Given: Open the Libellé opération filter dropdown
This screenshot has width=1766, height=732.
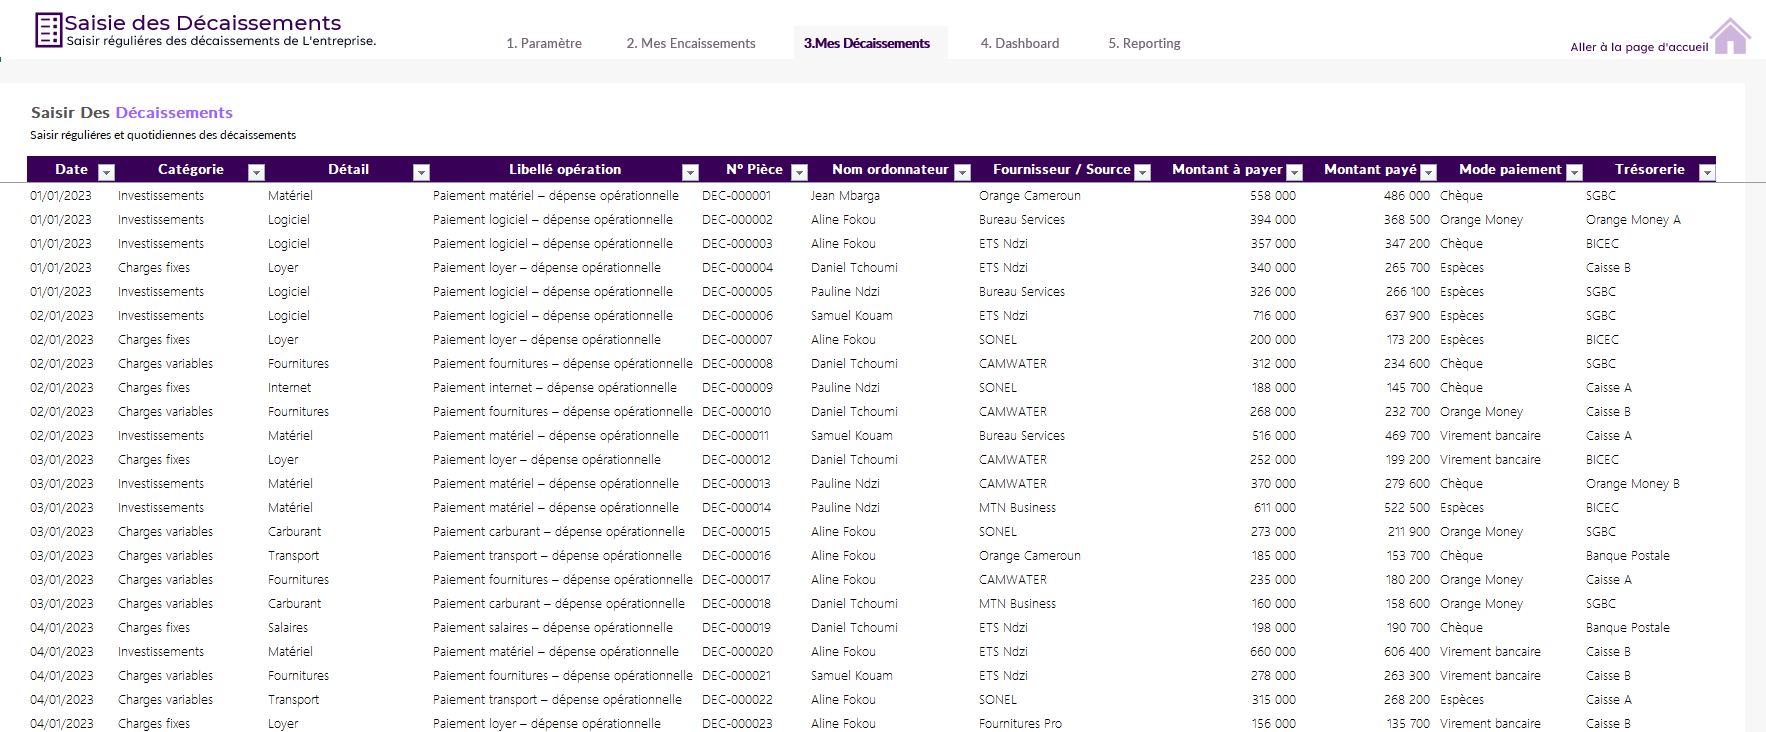Looking at the screenshot, I should pyautogui.click(x=690, y=172).
